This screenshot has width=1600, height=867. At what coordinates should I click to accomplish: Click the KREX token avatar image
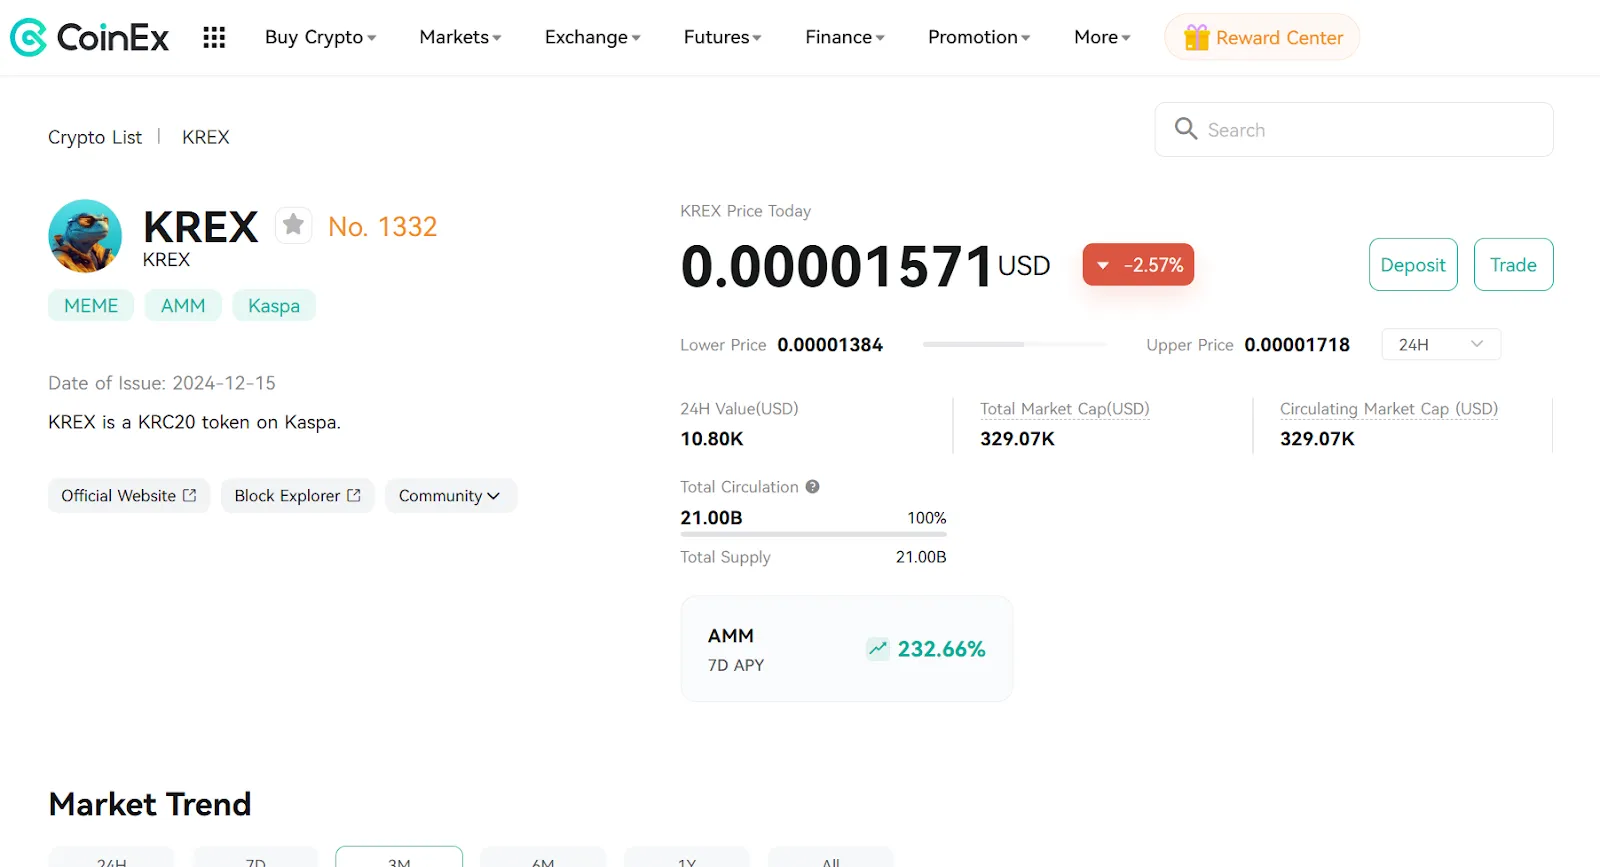[x=85, y=236]
